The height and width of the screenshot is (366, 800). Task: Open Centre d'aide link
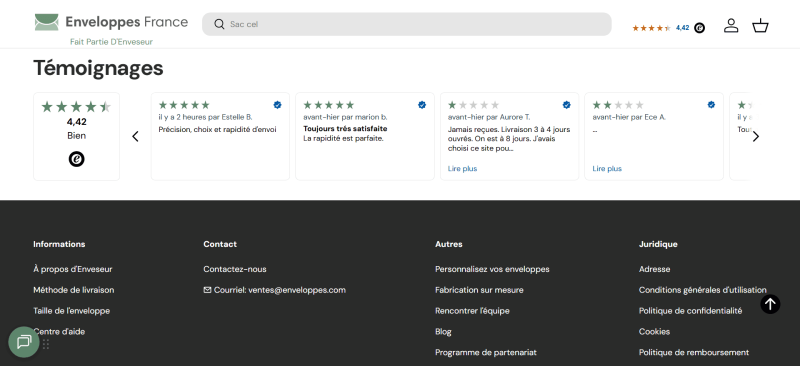[59, 332]
